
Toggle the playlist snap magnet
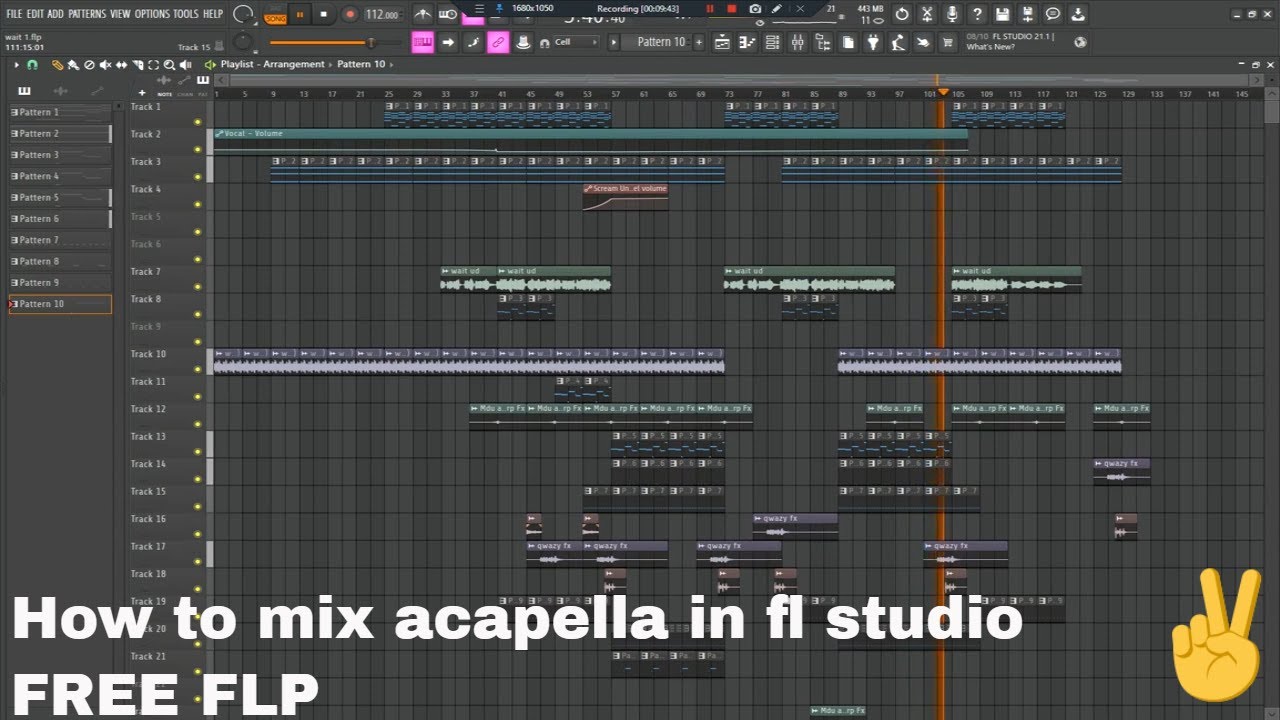coord(33,64)
